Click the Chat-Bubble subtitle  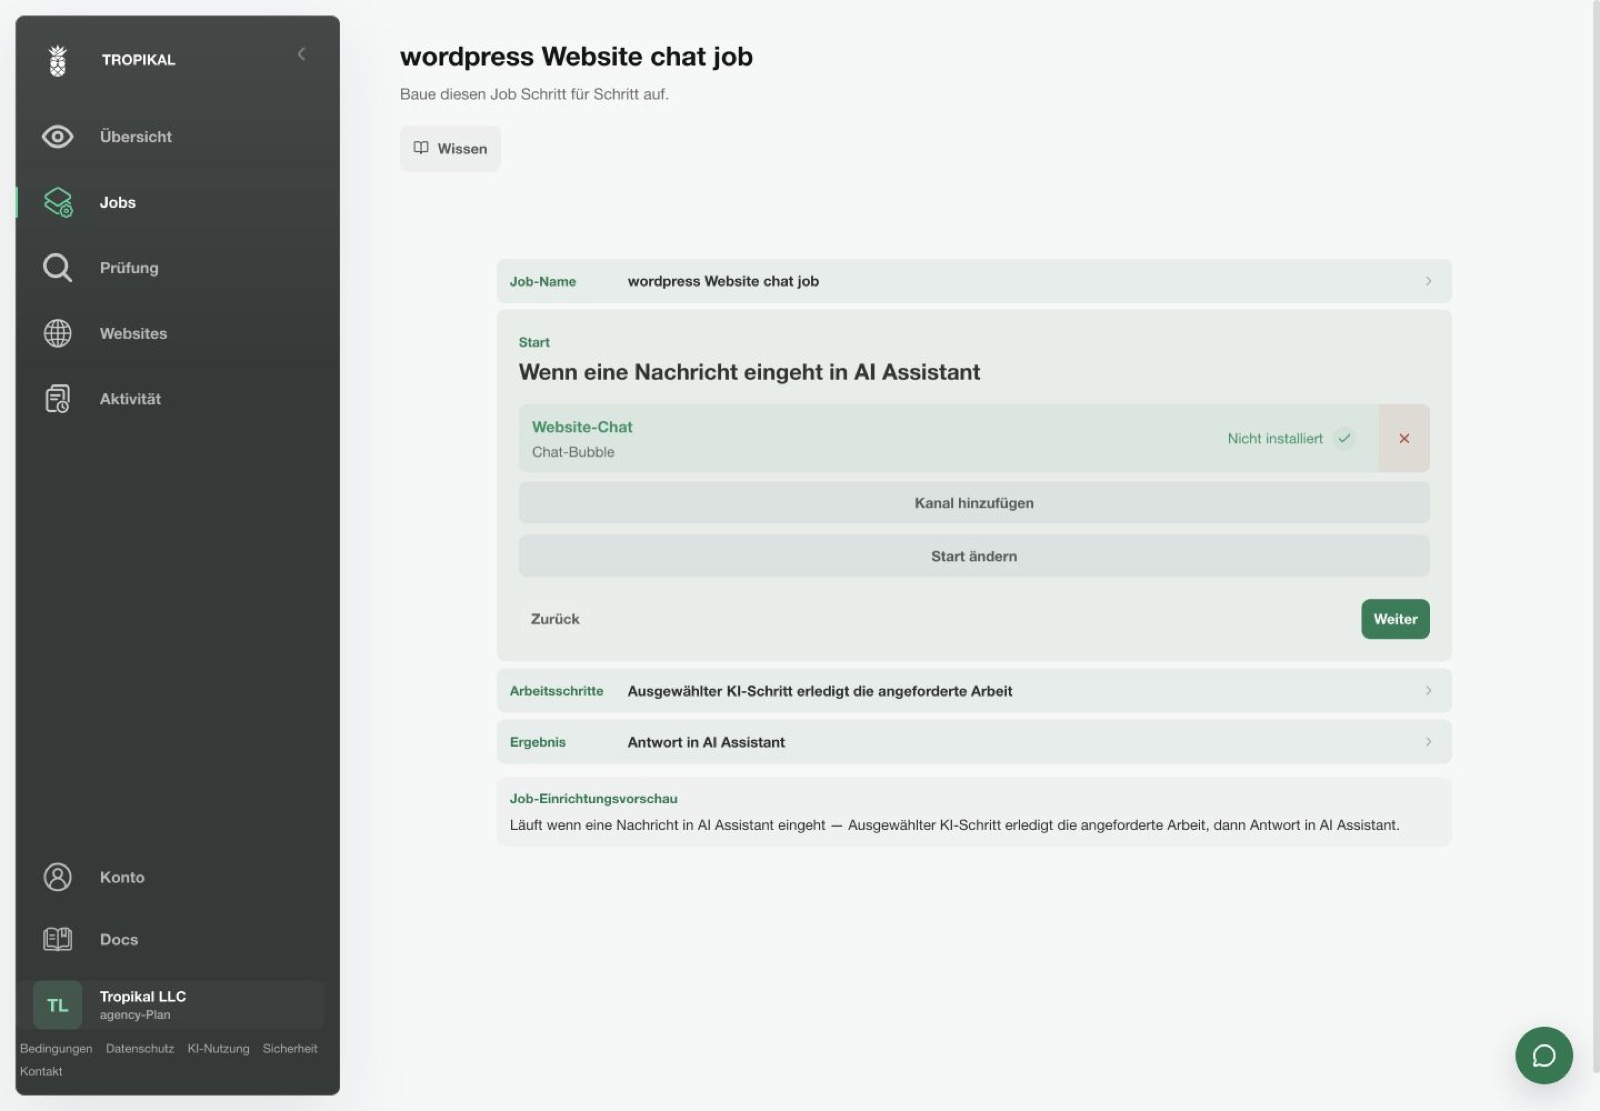pos(573,452)
